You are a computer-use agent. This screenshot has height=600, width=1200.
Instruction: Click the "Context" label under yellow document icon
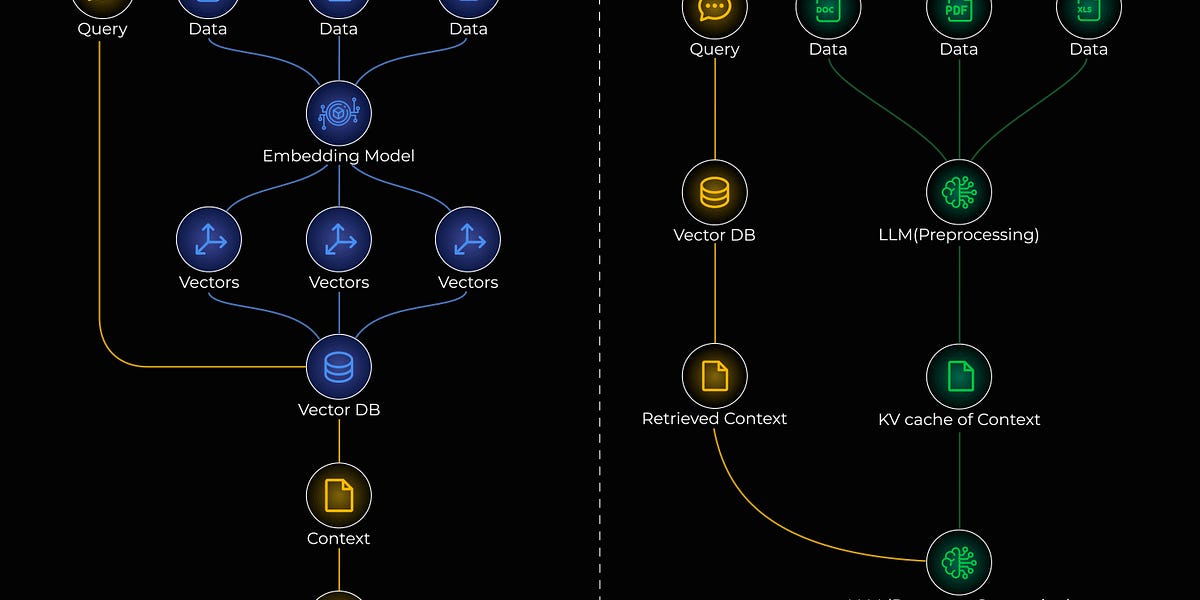click(x=339, y=538)
